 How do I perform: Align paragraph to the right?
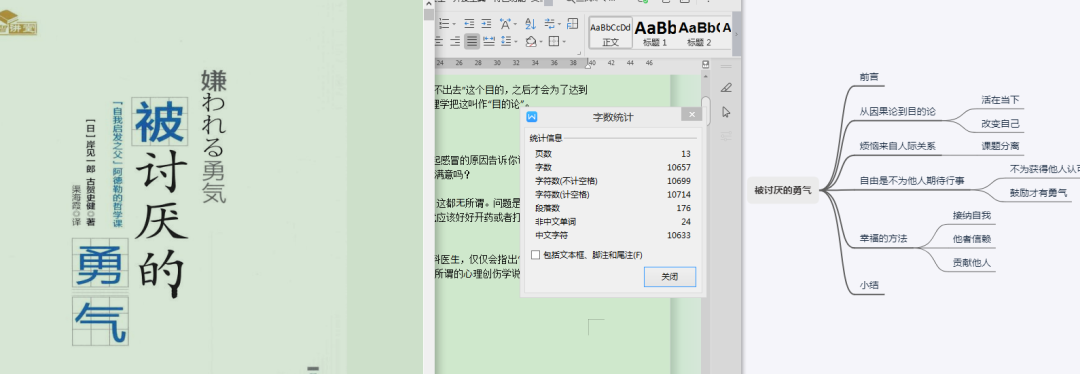pyautogui.click(x=455, y=41)
